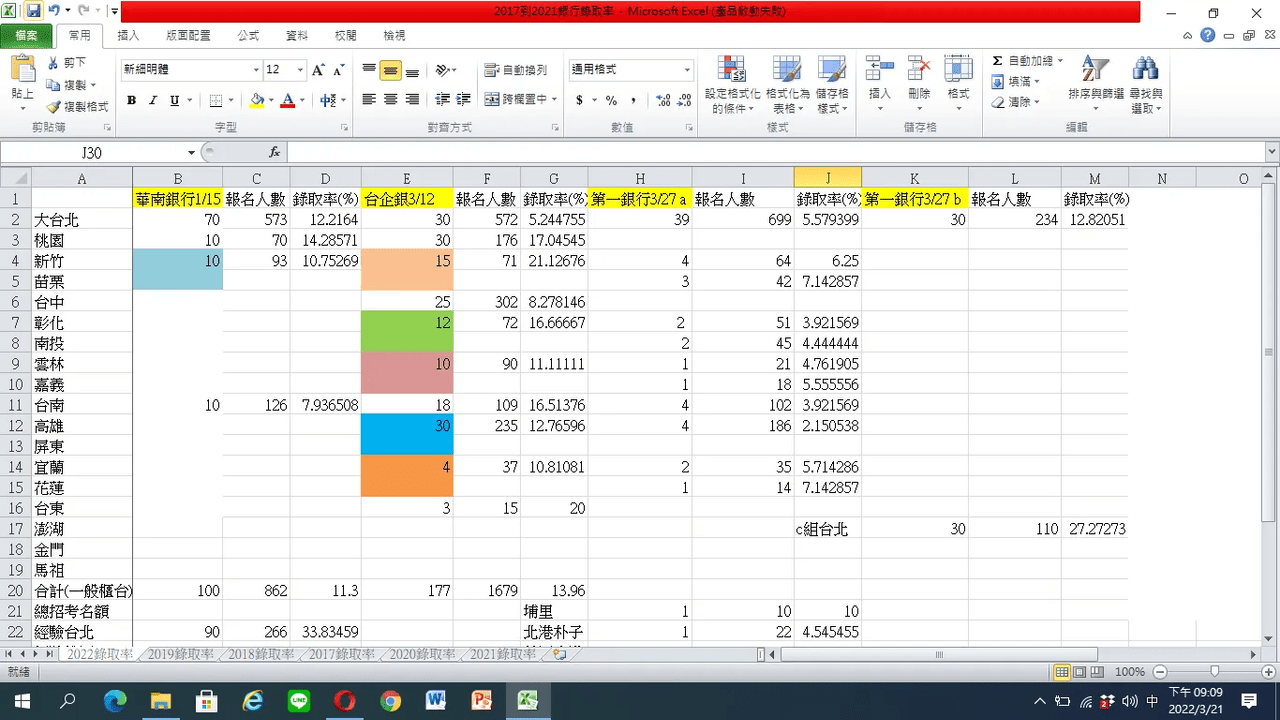The height and width of the screenshot is (720, 1280).
Task: Click the 刪除 cells button
Action: coord(919,83)
